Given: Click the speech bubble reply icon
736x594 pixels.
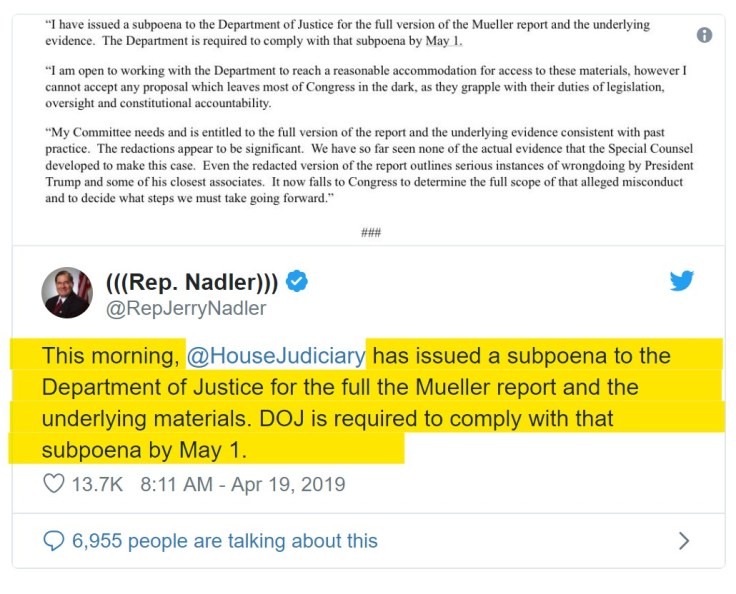Looking at the screenshot, I should (x=54, y=541).
